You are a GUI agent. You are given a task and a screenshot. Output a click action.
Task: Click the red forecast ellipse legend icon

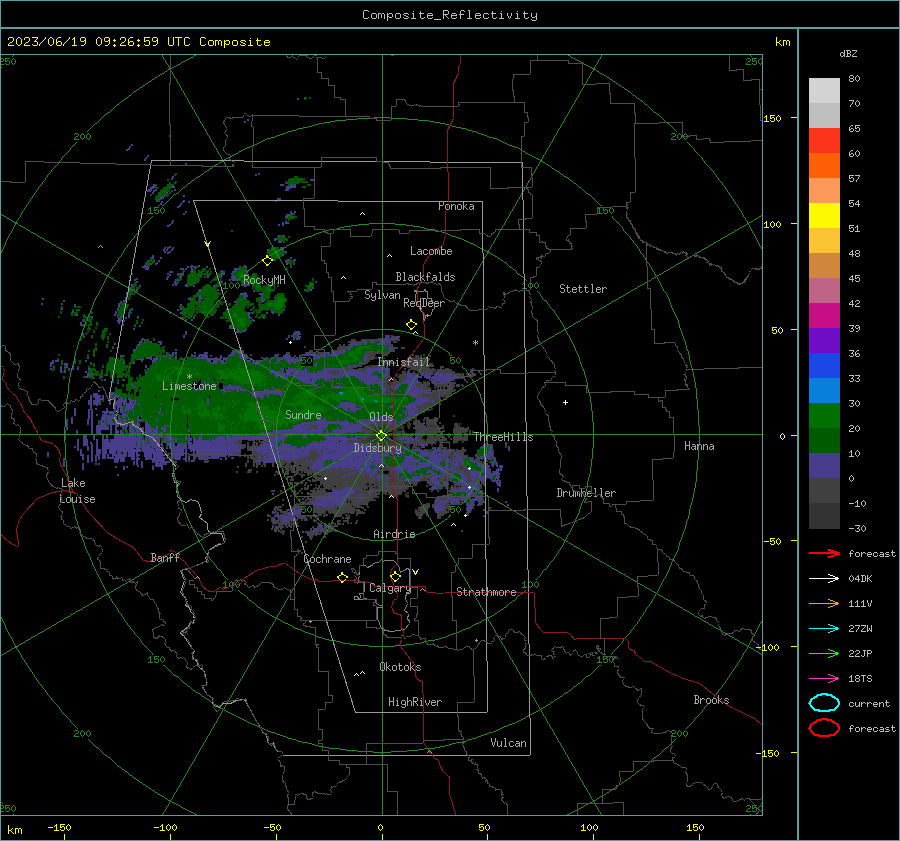tap(824, 728)
